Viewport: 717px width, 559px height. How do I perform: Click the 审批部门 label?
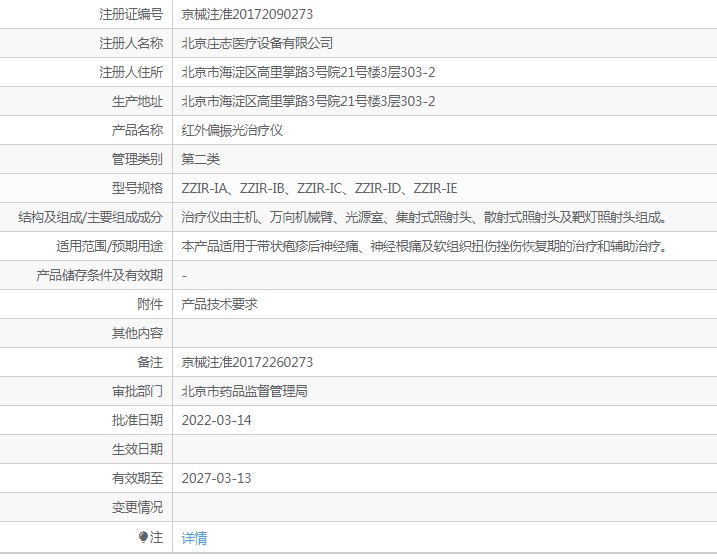(138, 391)
